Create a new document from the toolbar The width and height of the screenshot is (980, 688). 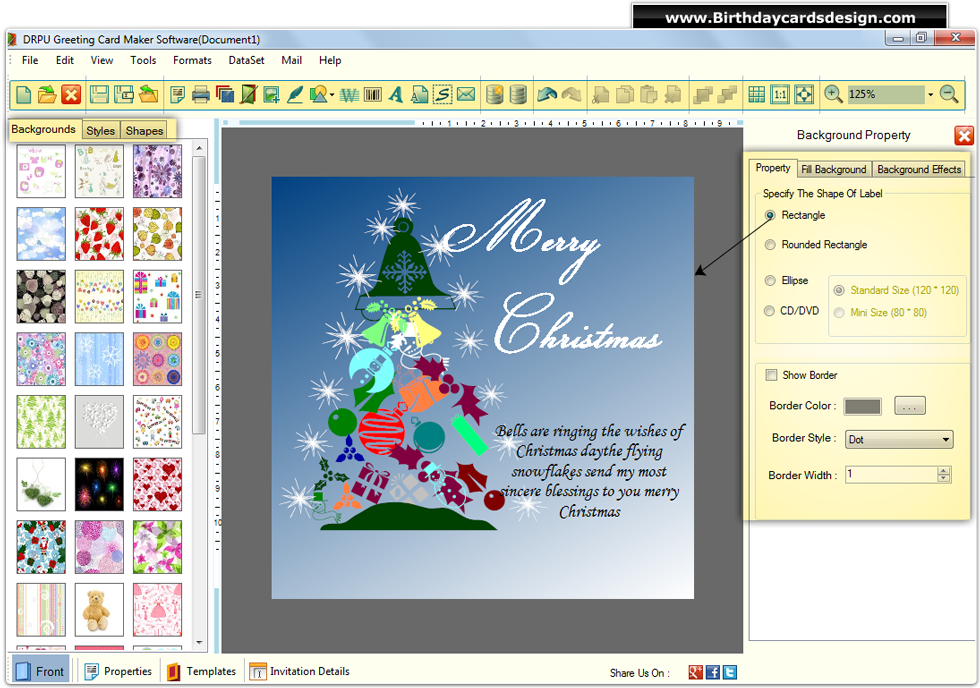point(23,95)
